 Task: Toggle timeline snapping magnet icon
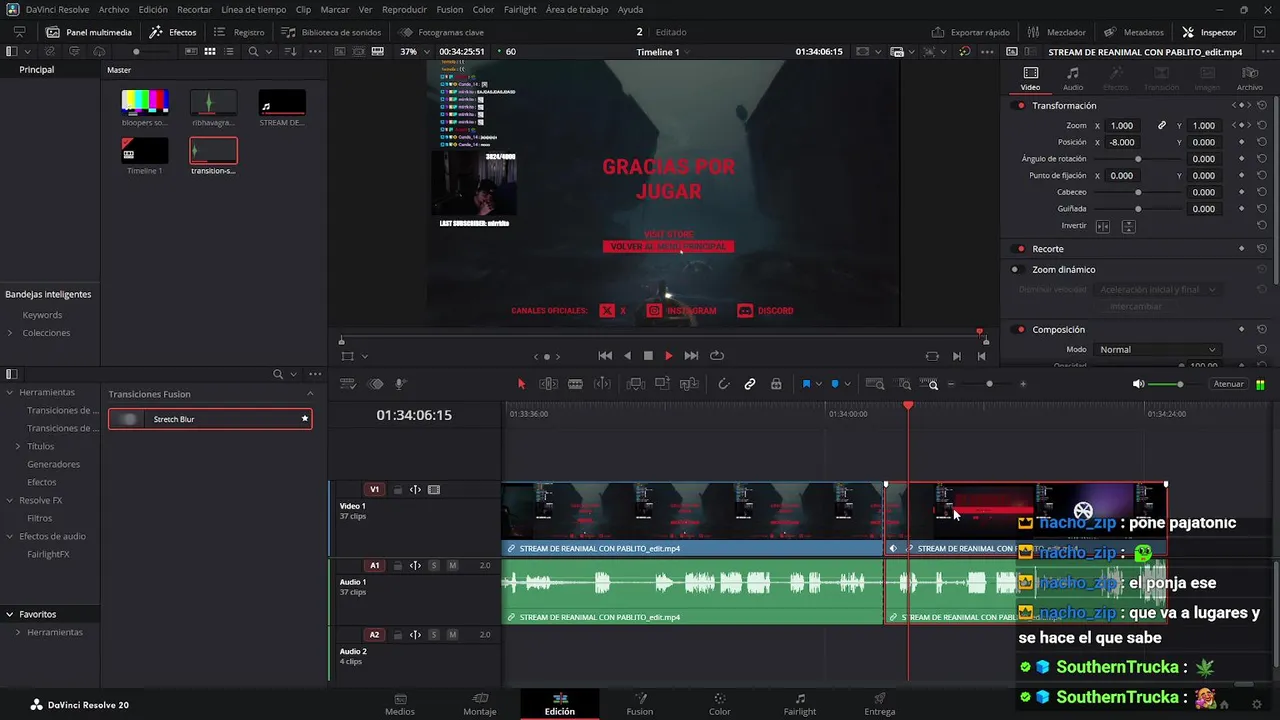(724, 384)
